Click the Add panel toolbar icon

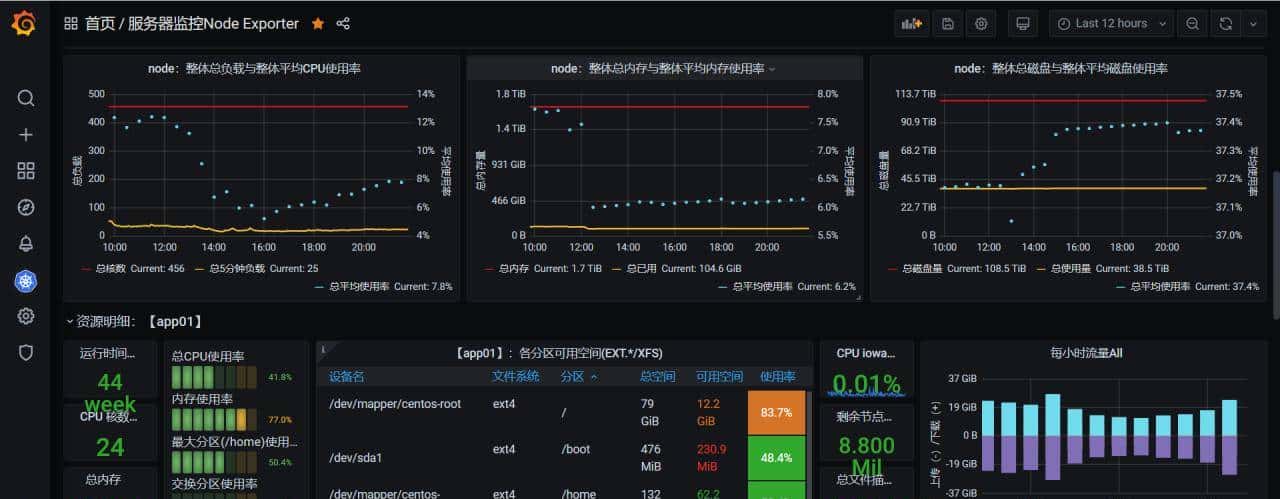pos(911,24)
